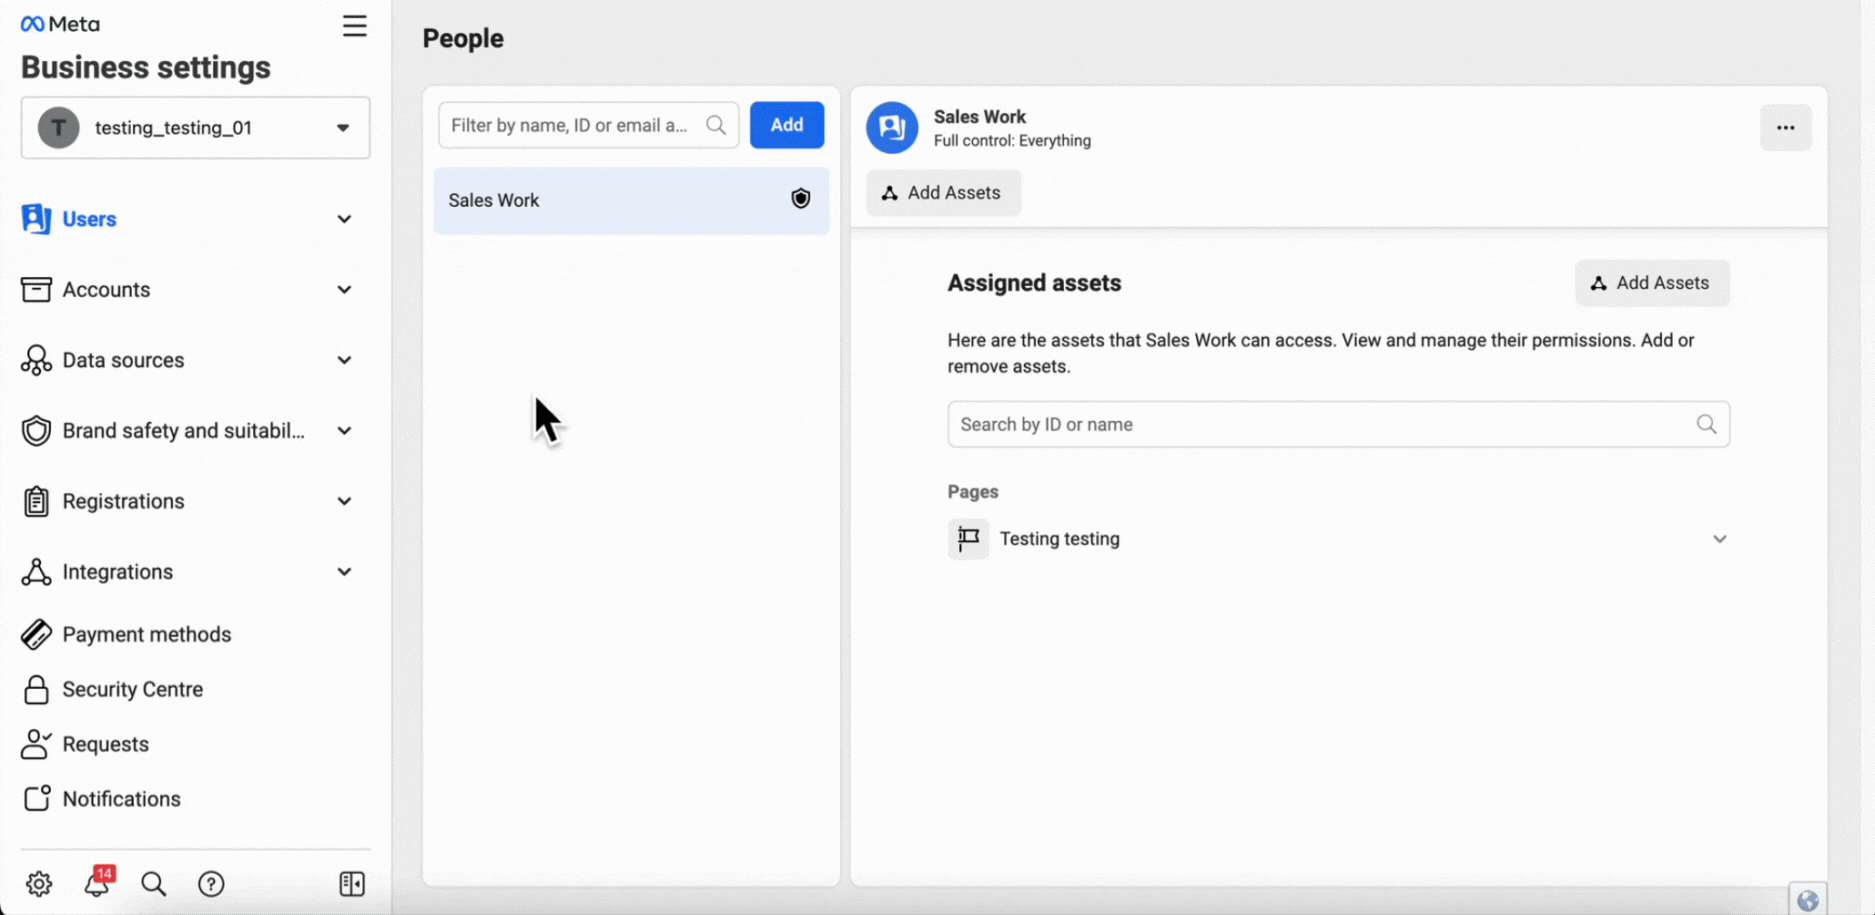Click the search magnifier in bottom bar
The height and width of the screenshot is (915, 1875).
(x=153, y=884)
